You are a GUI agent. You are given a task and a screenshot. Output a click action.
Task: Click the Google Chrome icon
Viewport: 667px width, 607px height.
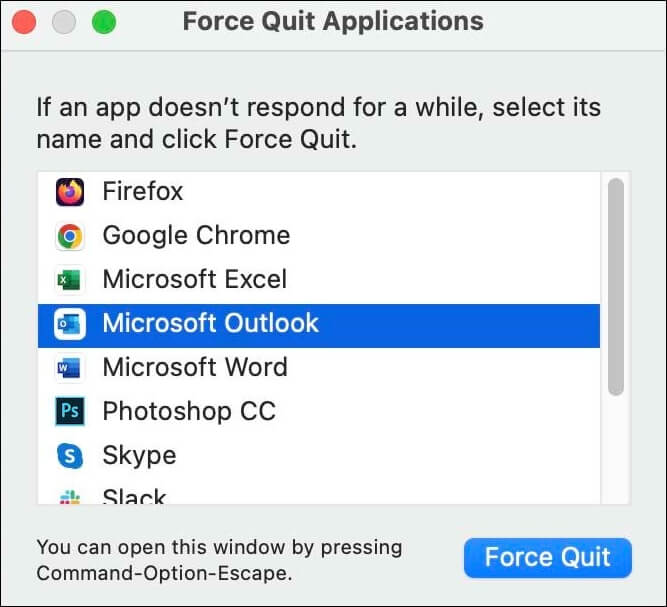point(69,235)
